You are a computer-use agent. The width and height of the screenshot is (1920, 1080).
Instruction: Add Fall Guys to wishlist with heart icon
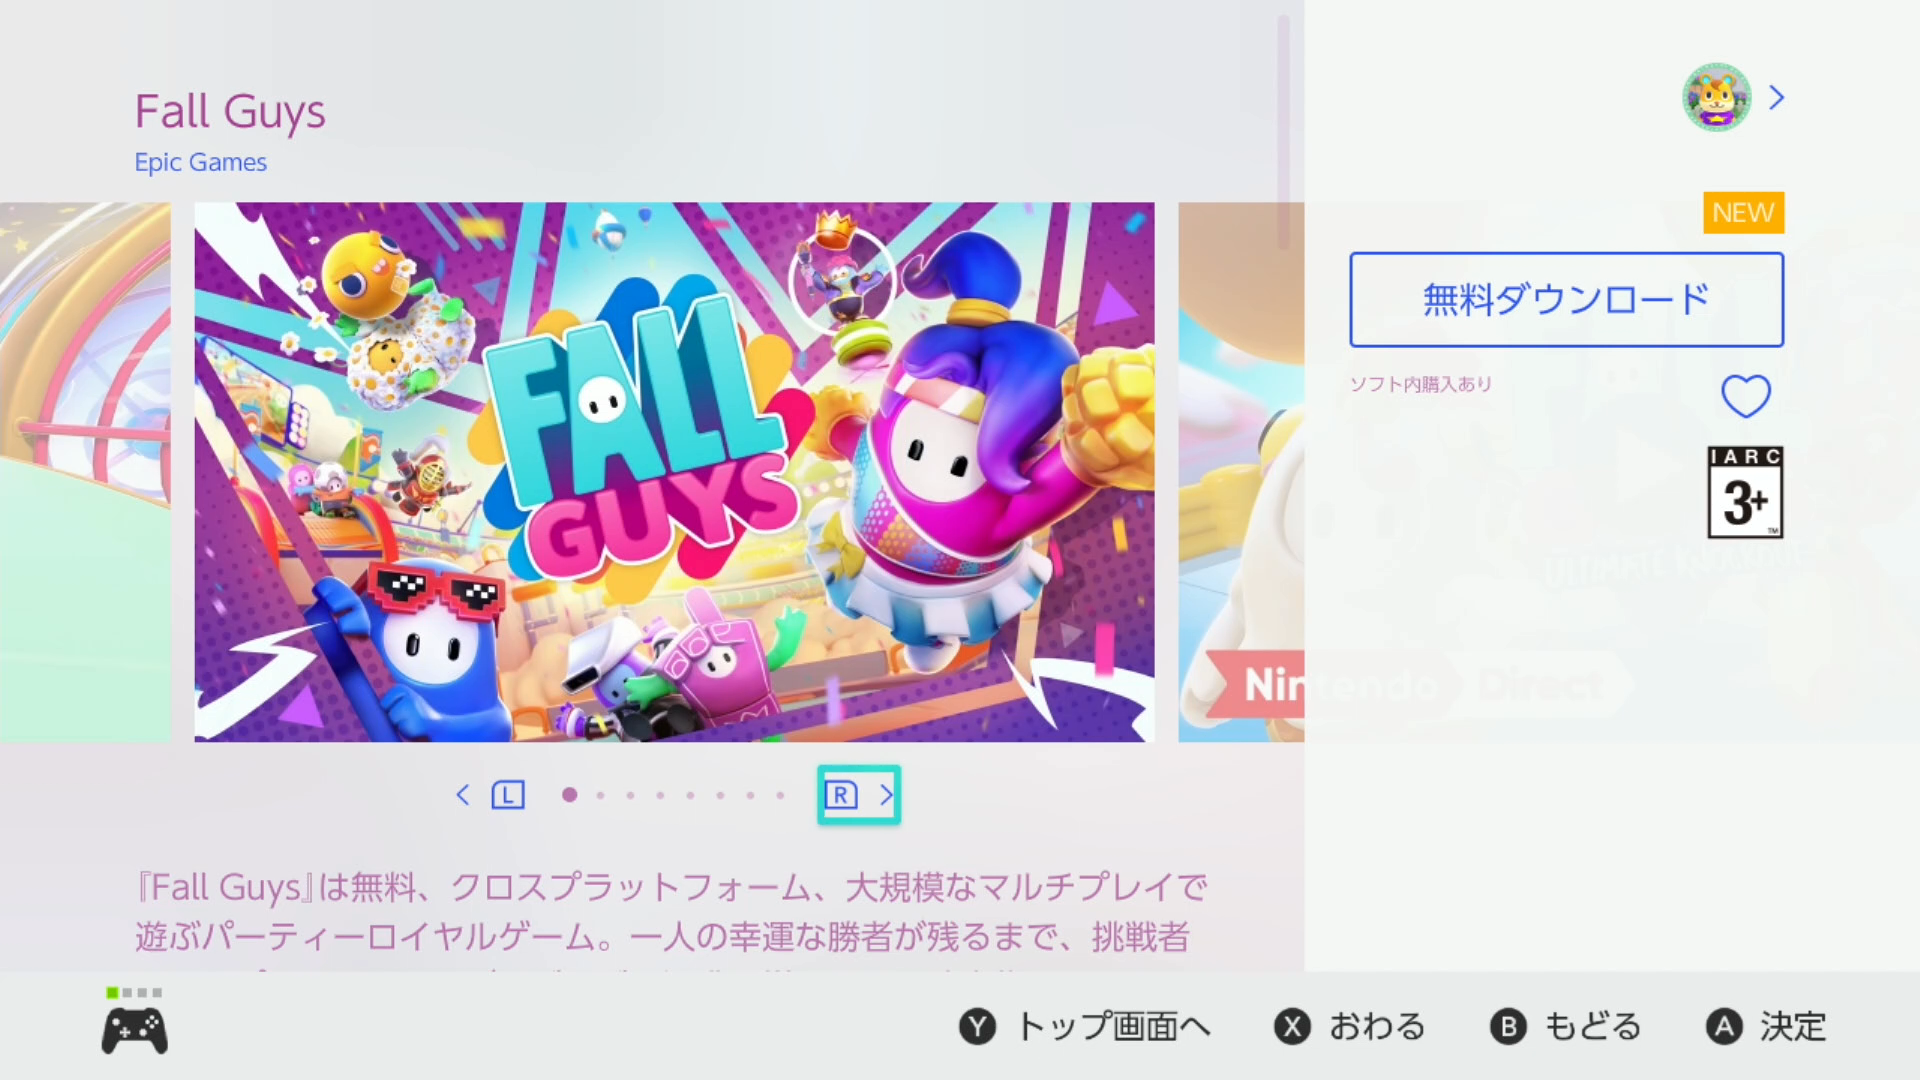coord(1745,397)
